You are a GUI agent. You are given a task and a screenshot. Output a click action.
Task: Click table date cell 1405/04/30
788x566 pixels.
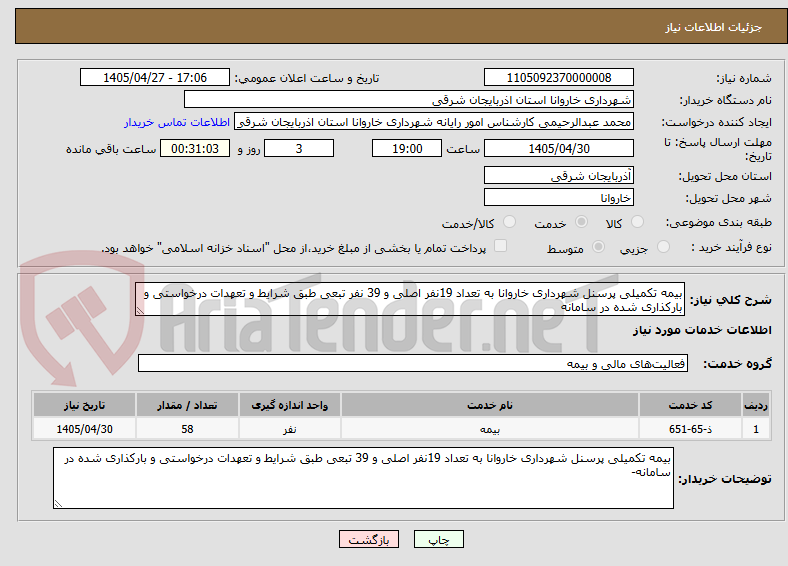click(x=84, y=429)
